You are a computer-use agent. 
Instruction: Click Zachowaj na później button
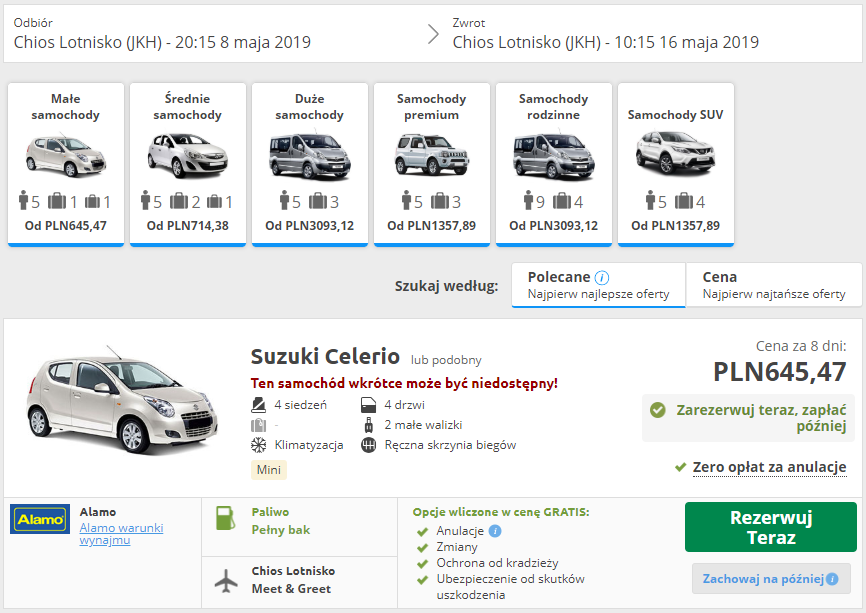pyautogui.click(x=771, y=579)
